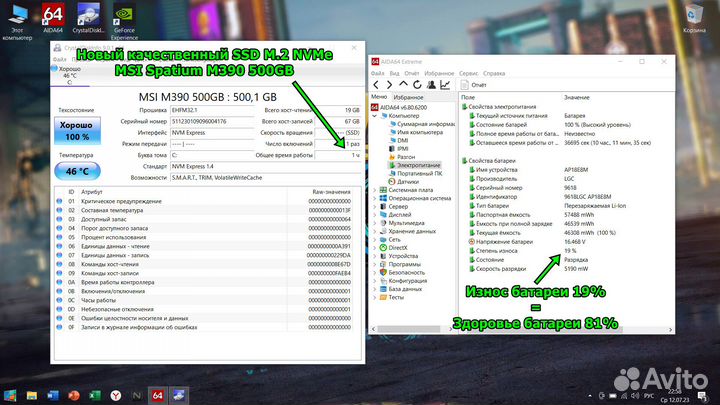Expand the DirectX node
Viewport: 720px width, 405px height.
374,248
